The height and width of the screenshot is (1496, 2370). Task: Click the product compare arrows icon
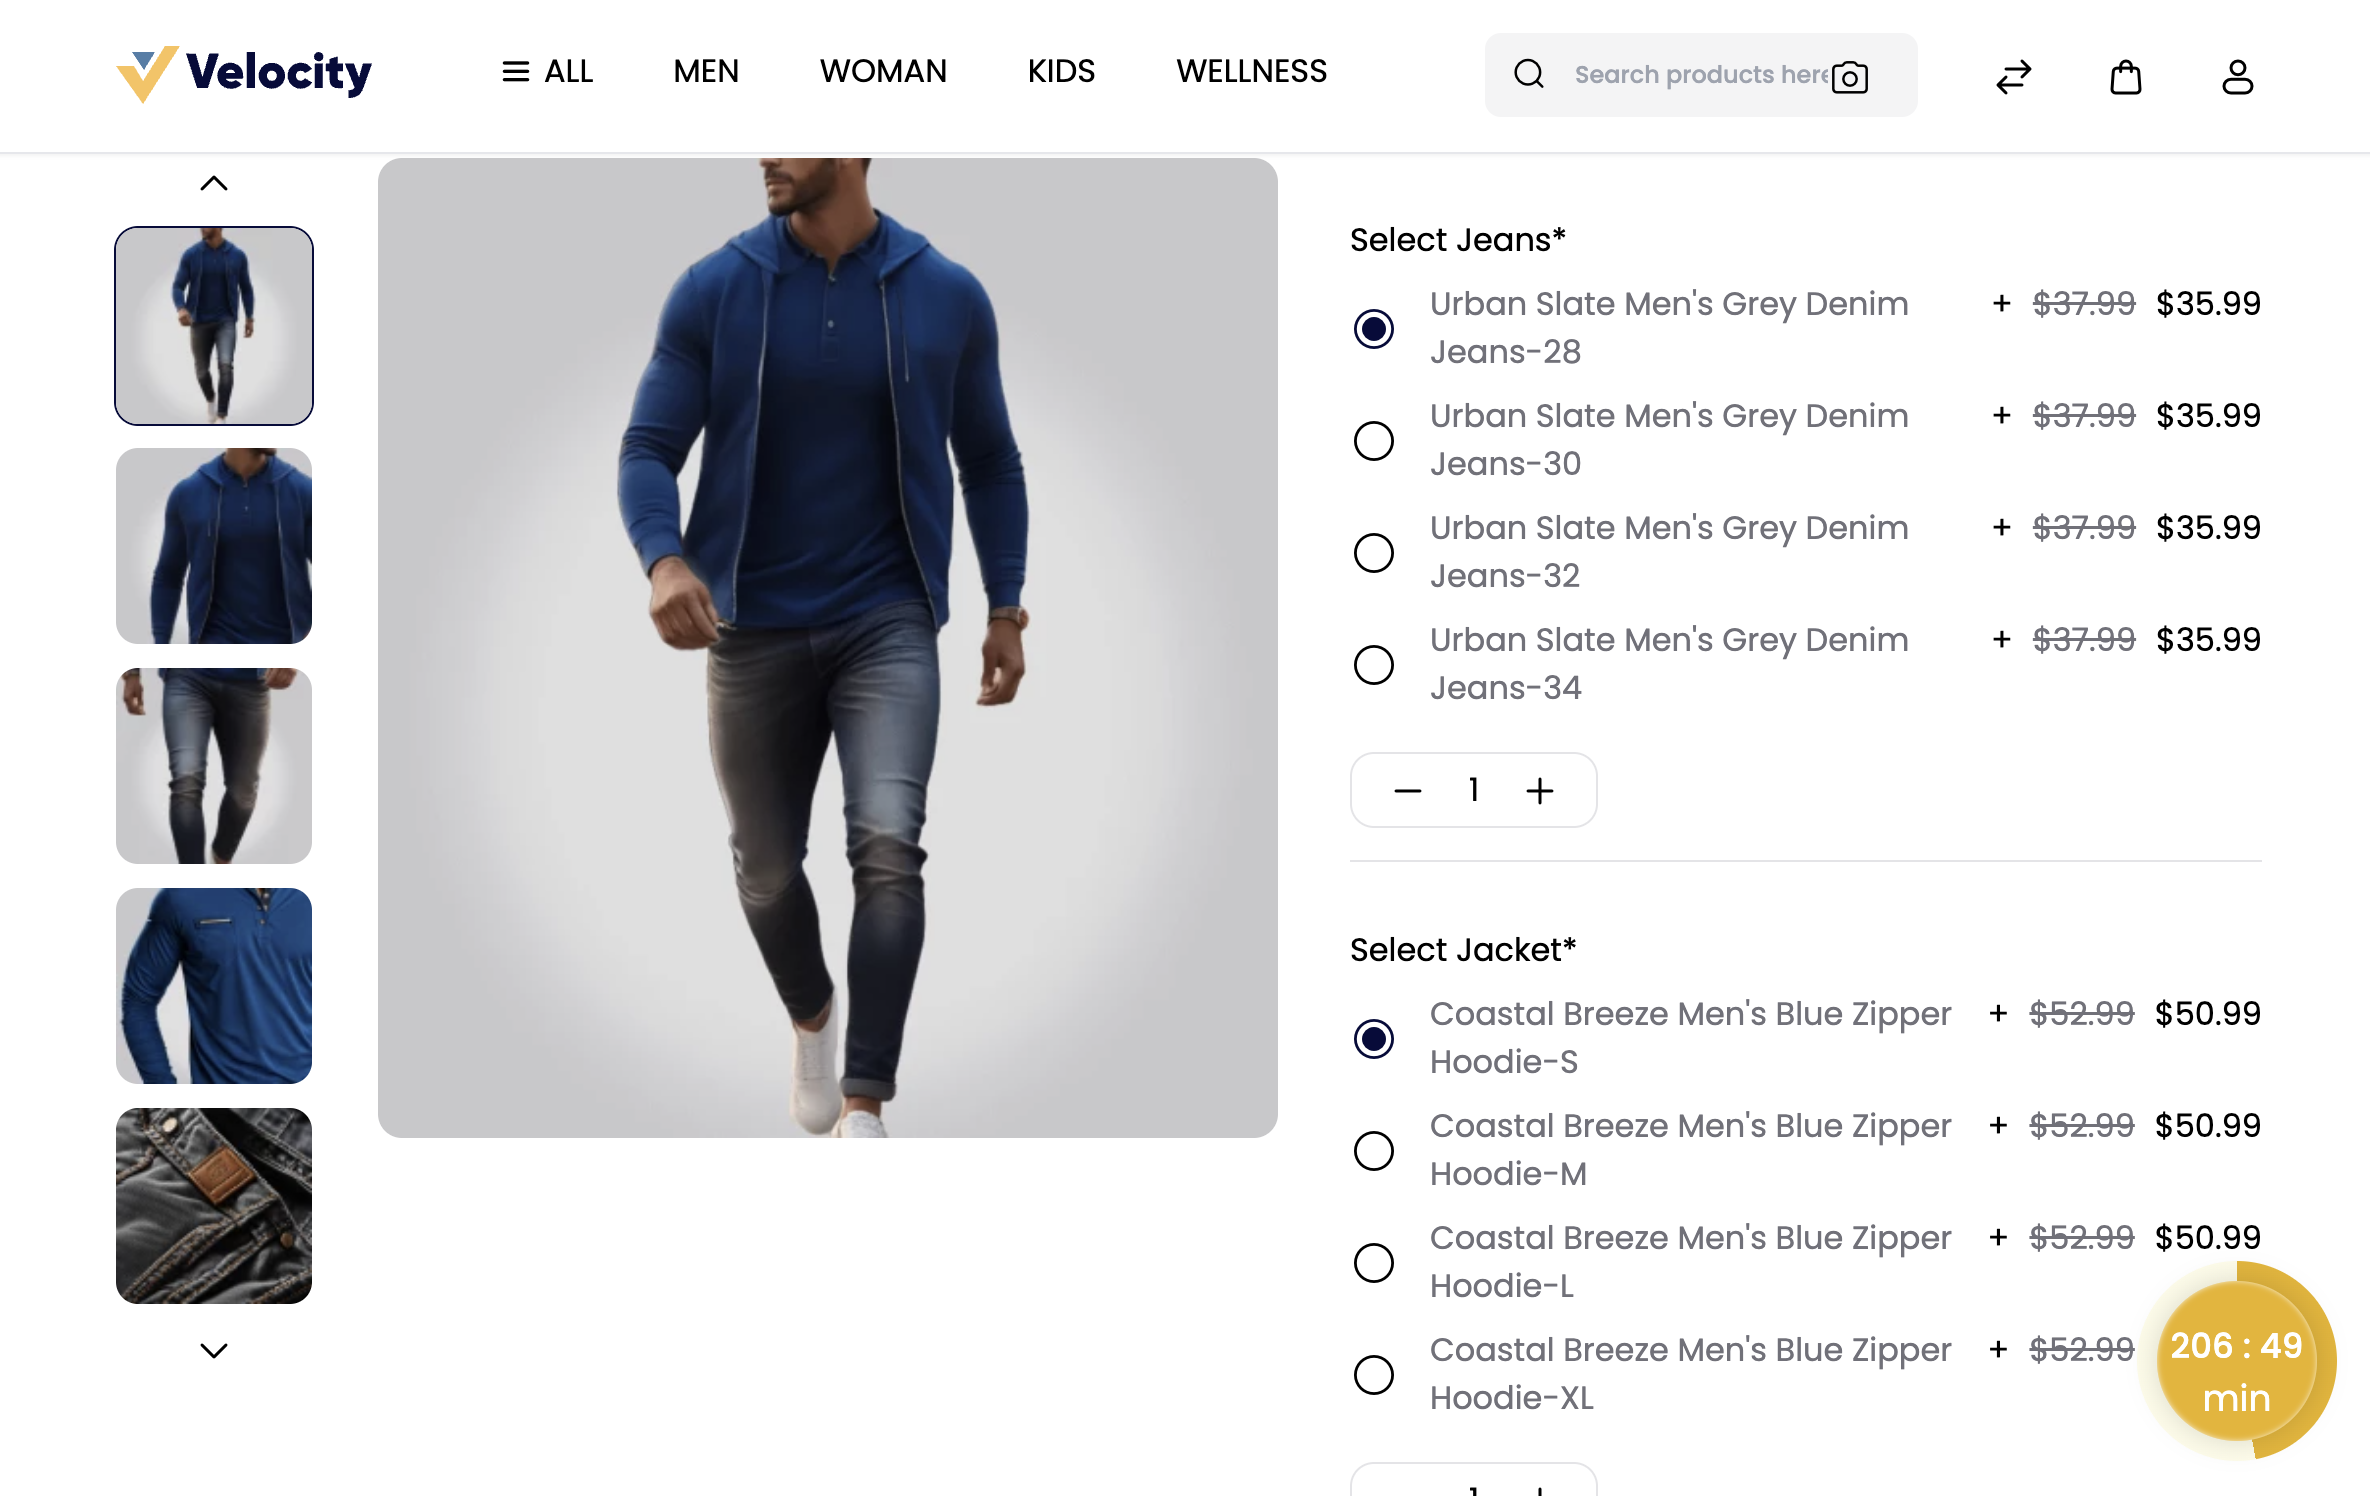click(x=2013, y=76)
